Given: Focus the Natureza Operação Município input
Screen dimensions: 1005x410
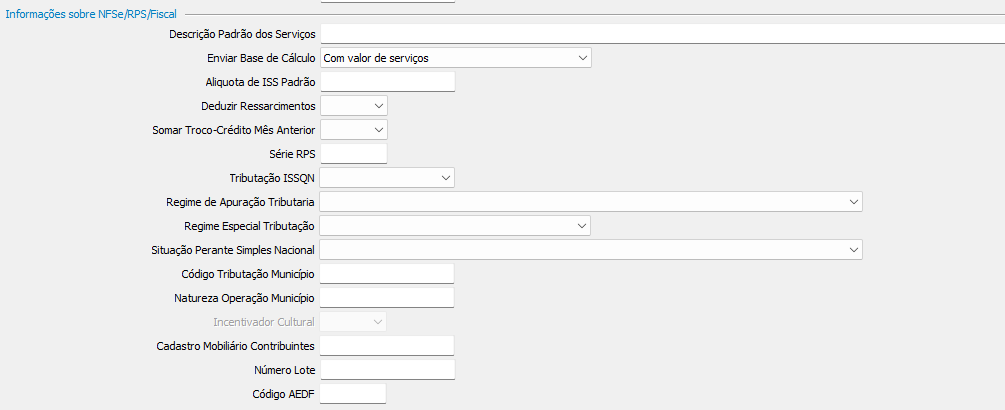Looking at the screenshot, I should coord(387,298).
